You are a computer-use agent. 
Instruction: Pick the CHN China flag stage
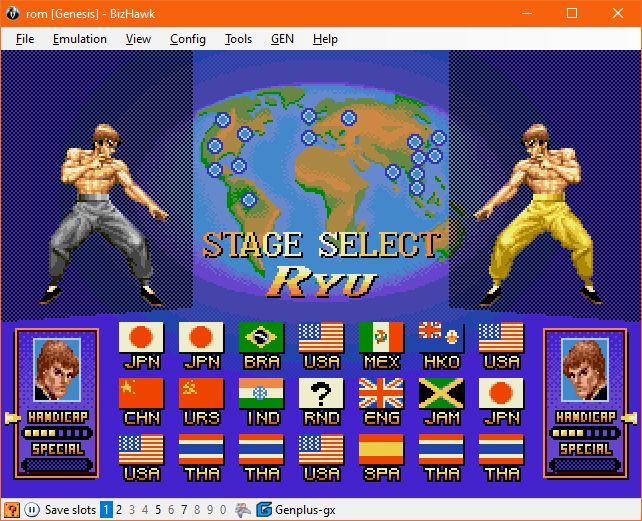tap(141, 393)
